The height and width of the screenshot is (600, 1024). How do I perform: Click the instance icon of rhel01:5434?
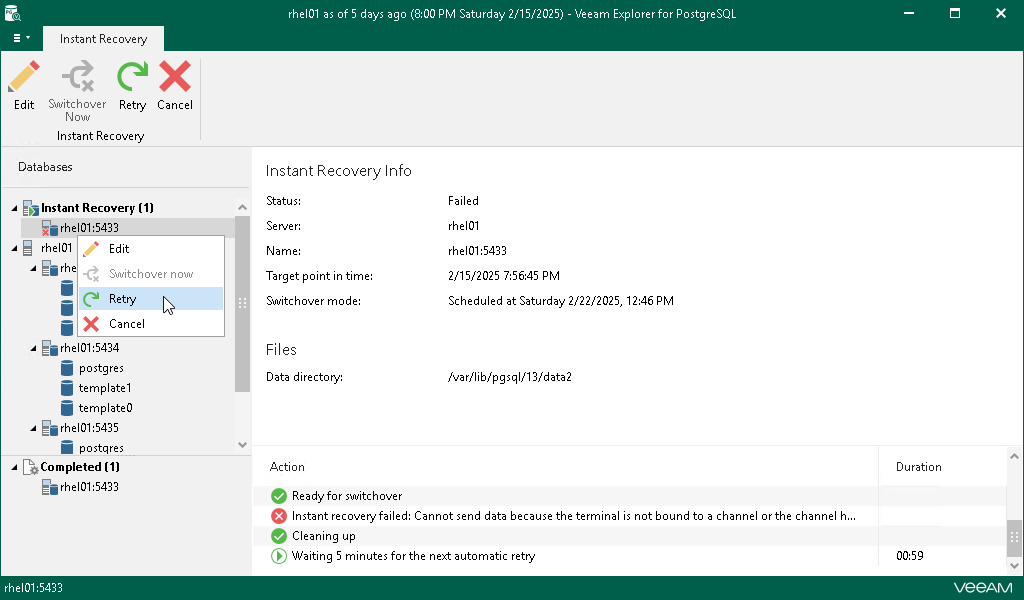pyautogui.click(x=50, y=348)
